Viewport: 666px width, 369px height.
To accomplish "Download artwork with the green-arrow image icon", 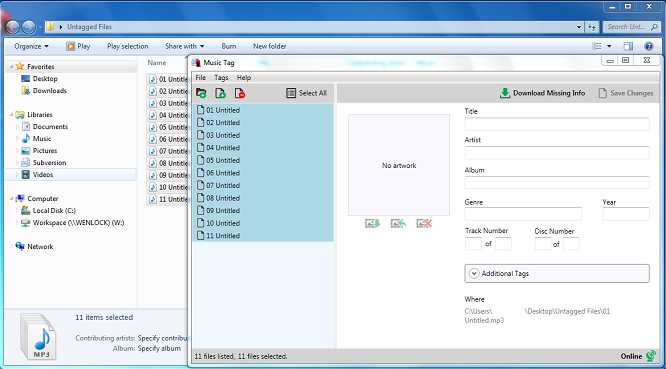I will coord(373,223).
